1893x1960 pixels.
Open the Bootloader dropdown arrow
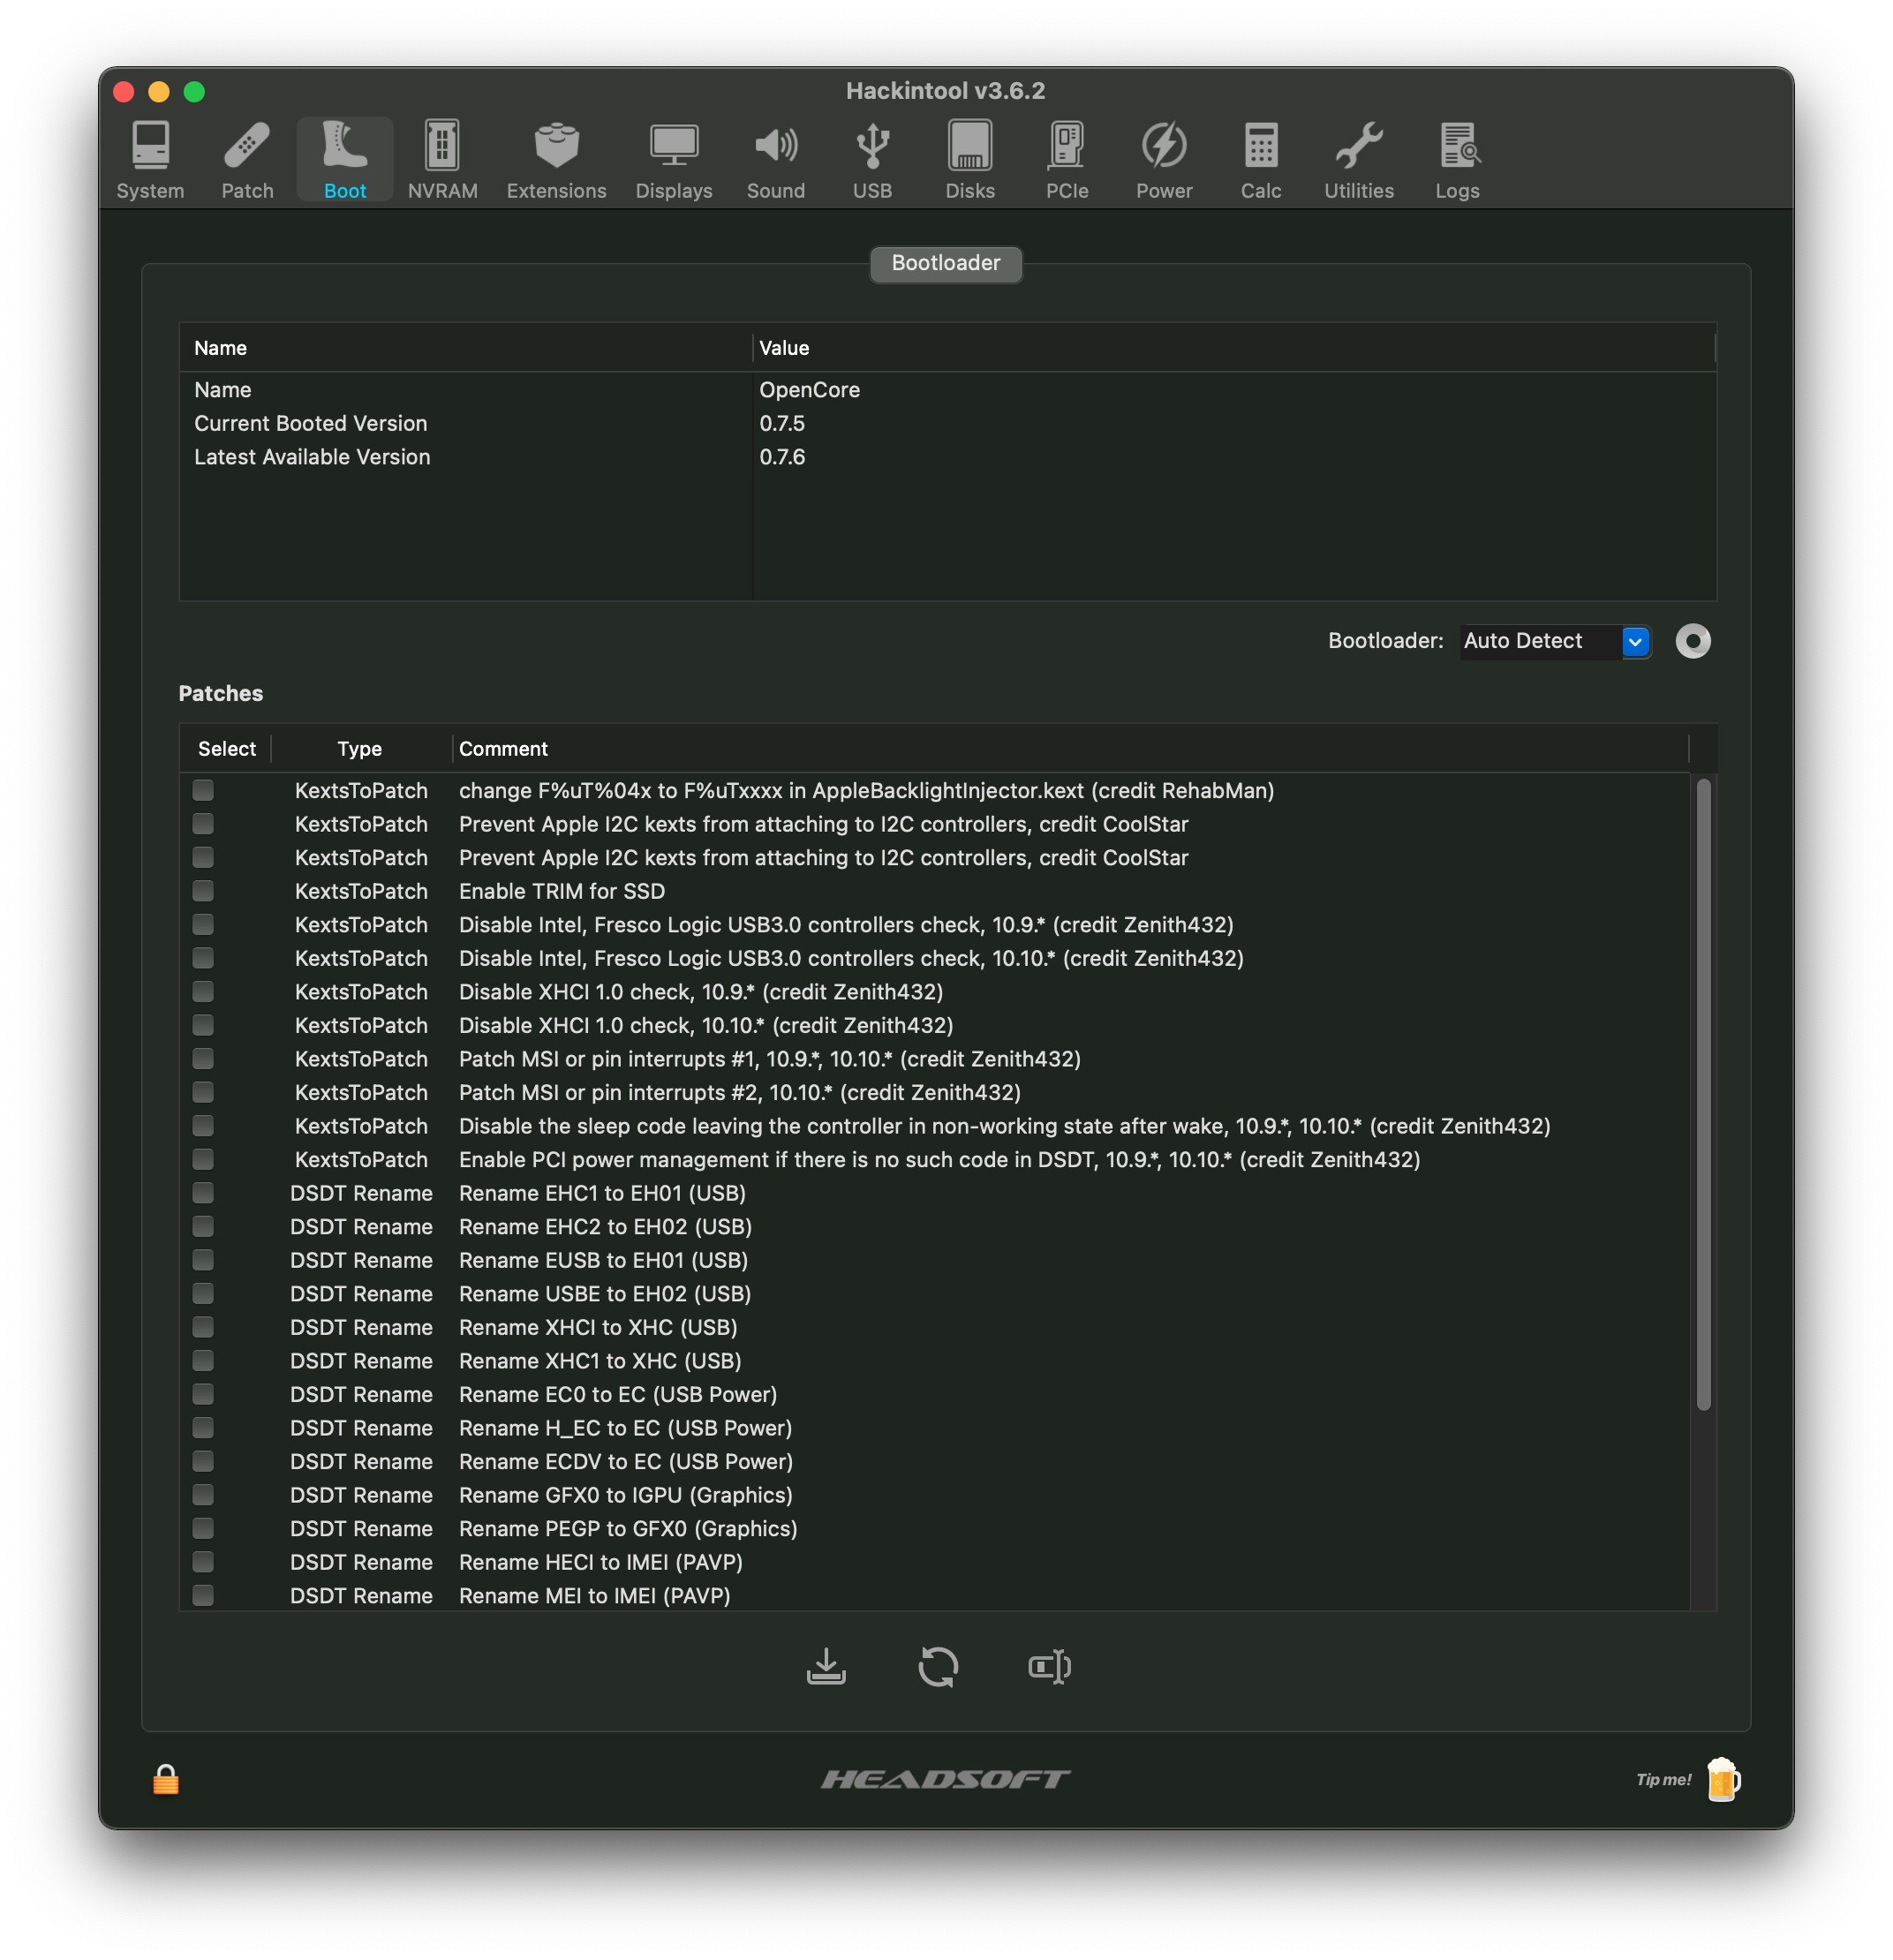tap(1635, 641)
